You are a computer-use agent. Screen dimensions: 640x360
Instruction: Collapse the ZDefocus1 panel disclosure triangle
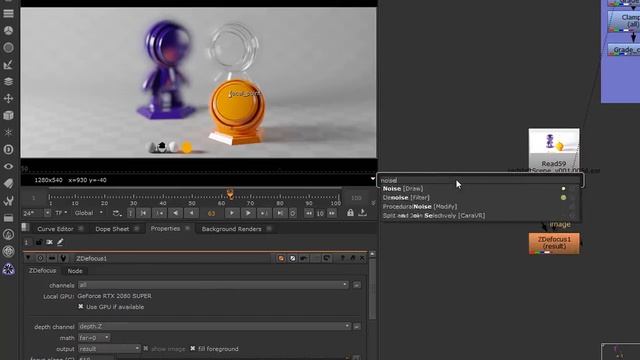28,258
